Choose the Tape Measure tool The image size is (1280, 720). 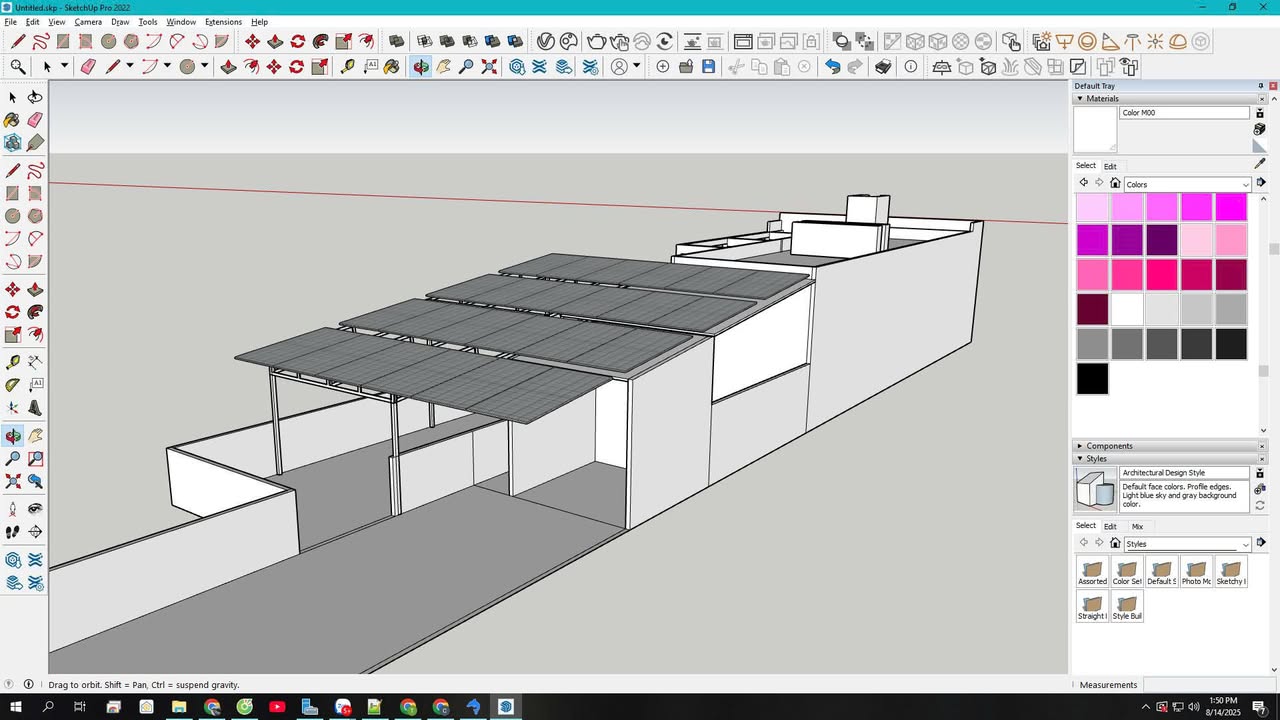(x=12, y=362)
